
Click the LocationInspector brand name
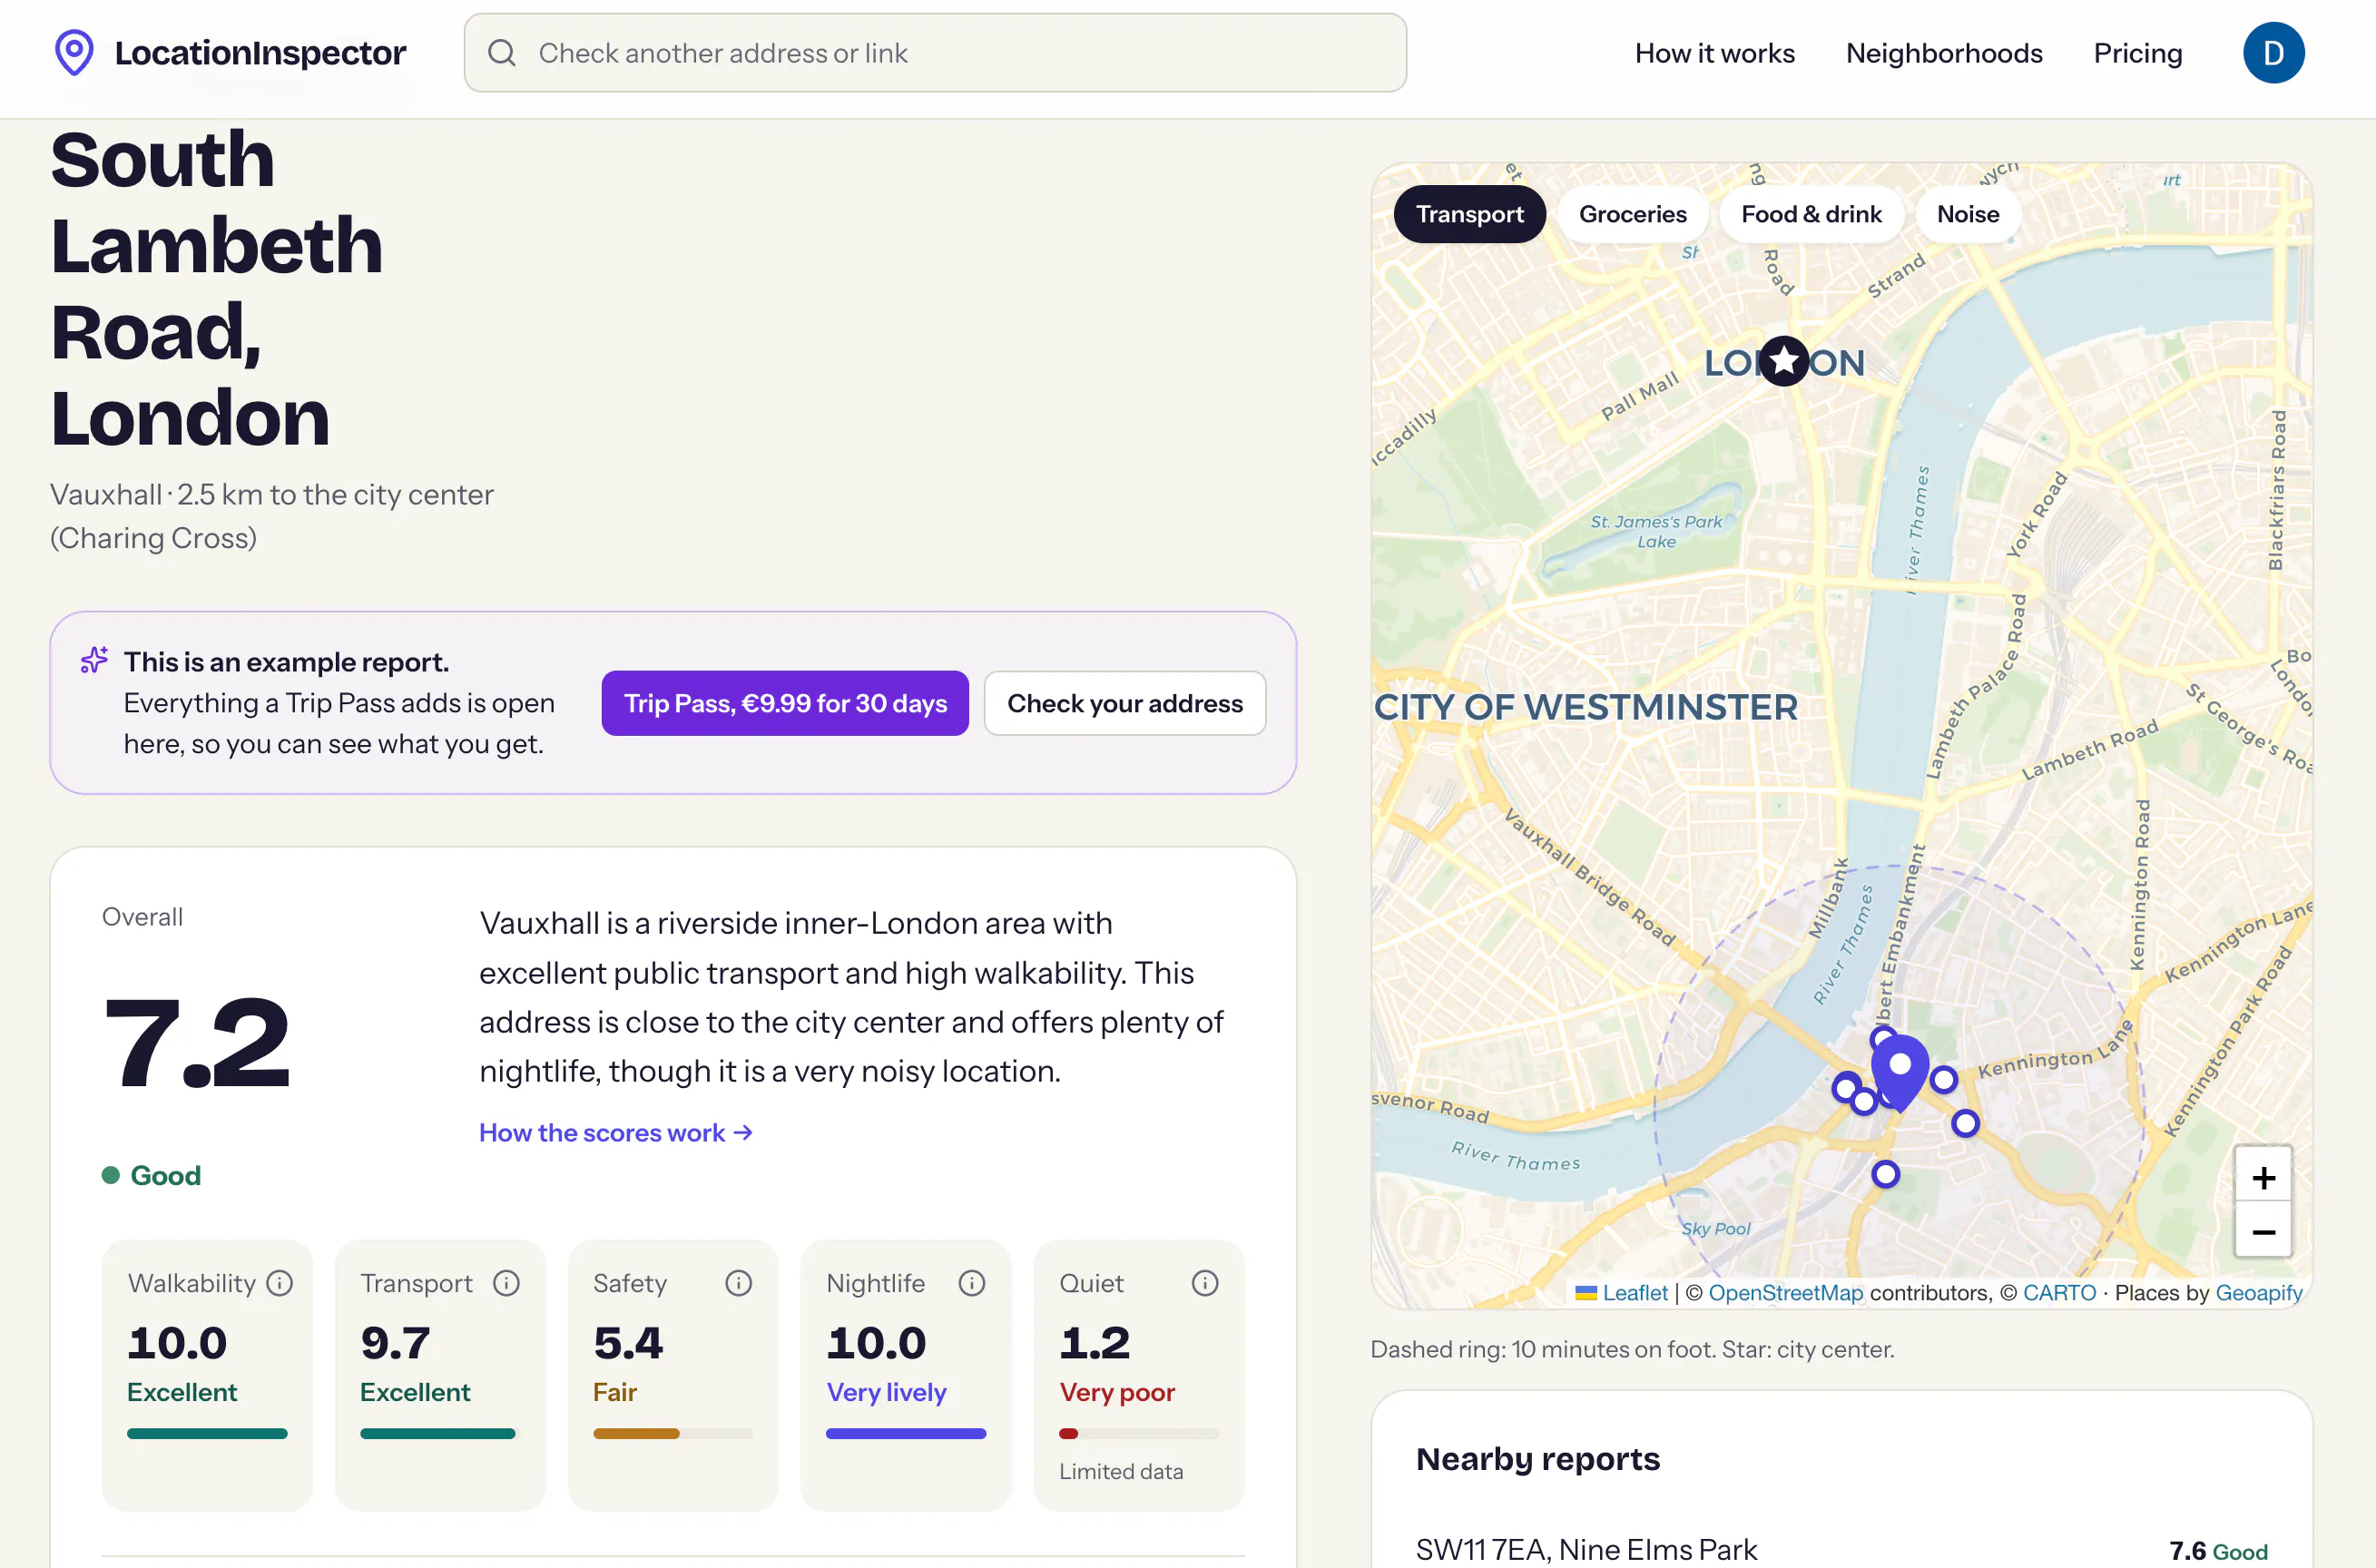pyautogui.click(x=260, y=53)
